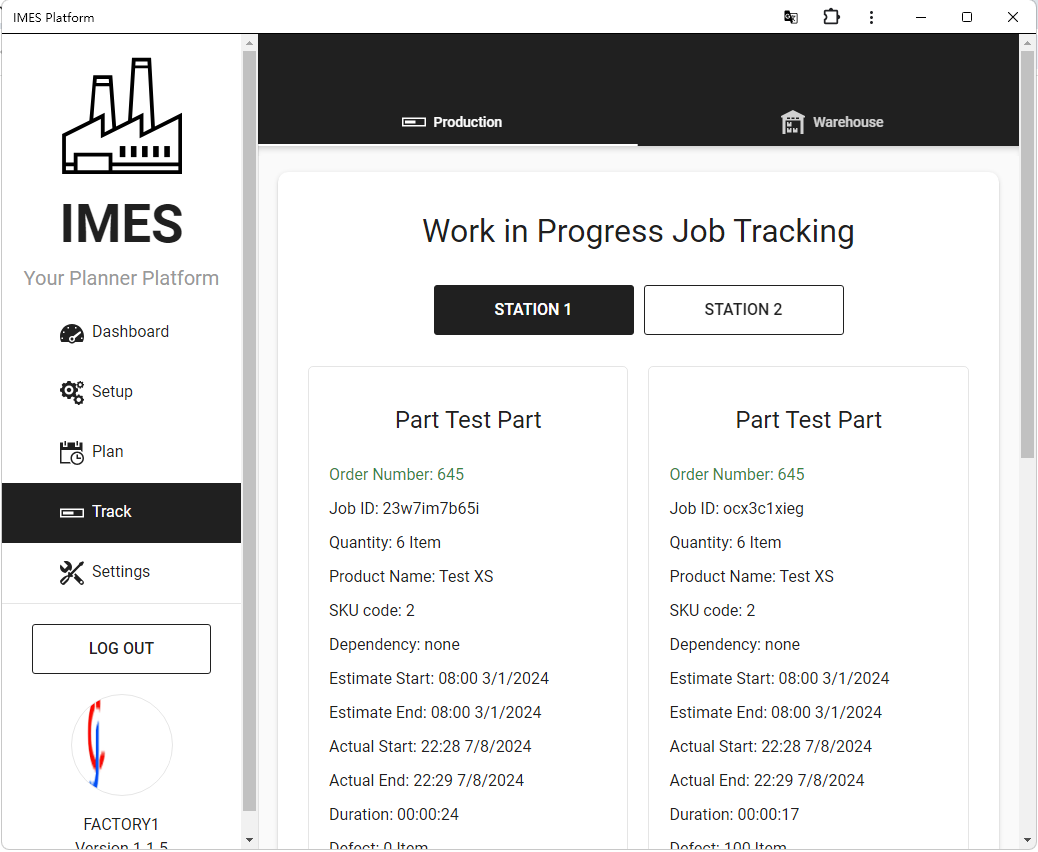This screenshot has height=852, width=1038.
Task: Click the LOG OUT button
Action: click(121, 649)
